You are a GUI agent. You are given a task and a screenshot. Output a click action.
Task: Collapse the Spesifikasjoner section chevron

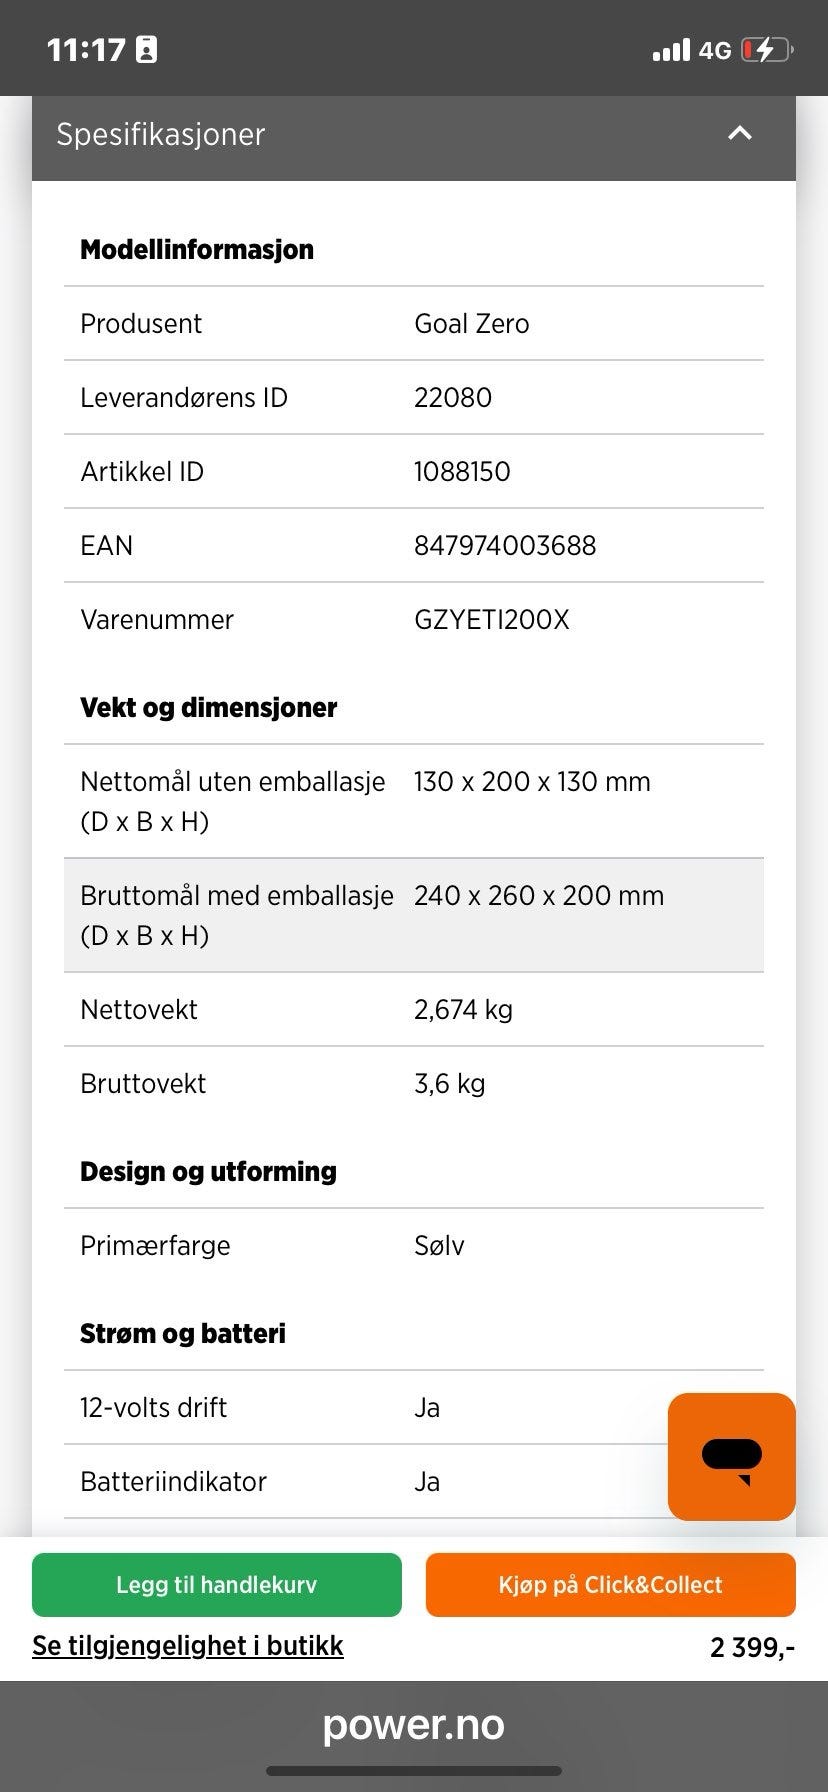point(739,133)
